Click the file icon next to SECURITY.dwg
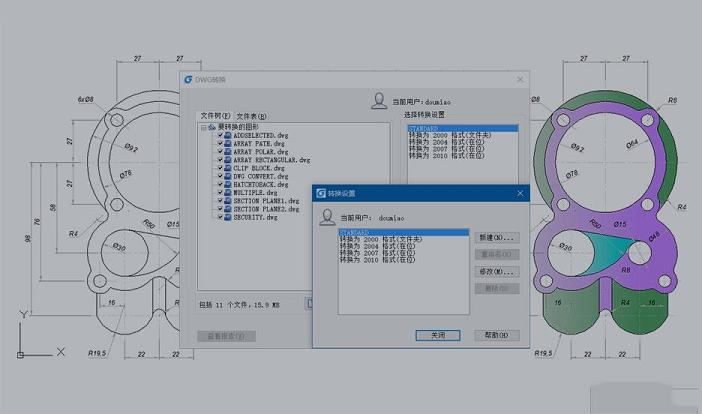The height and width of the screenshot is (414, 702). click(227, 217)
